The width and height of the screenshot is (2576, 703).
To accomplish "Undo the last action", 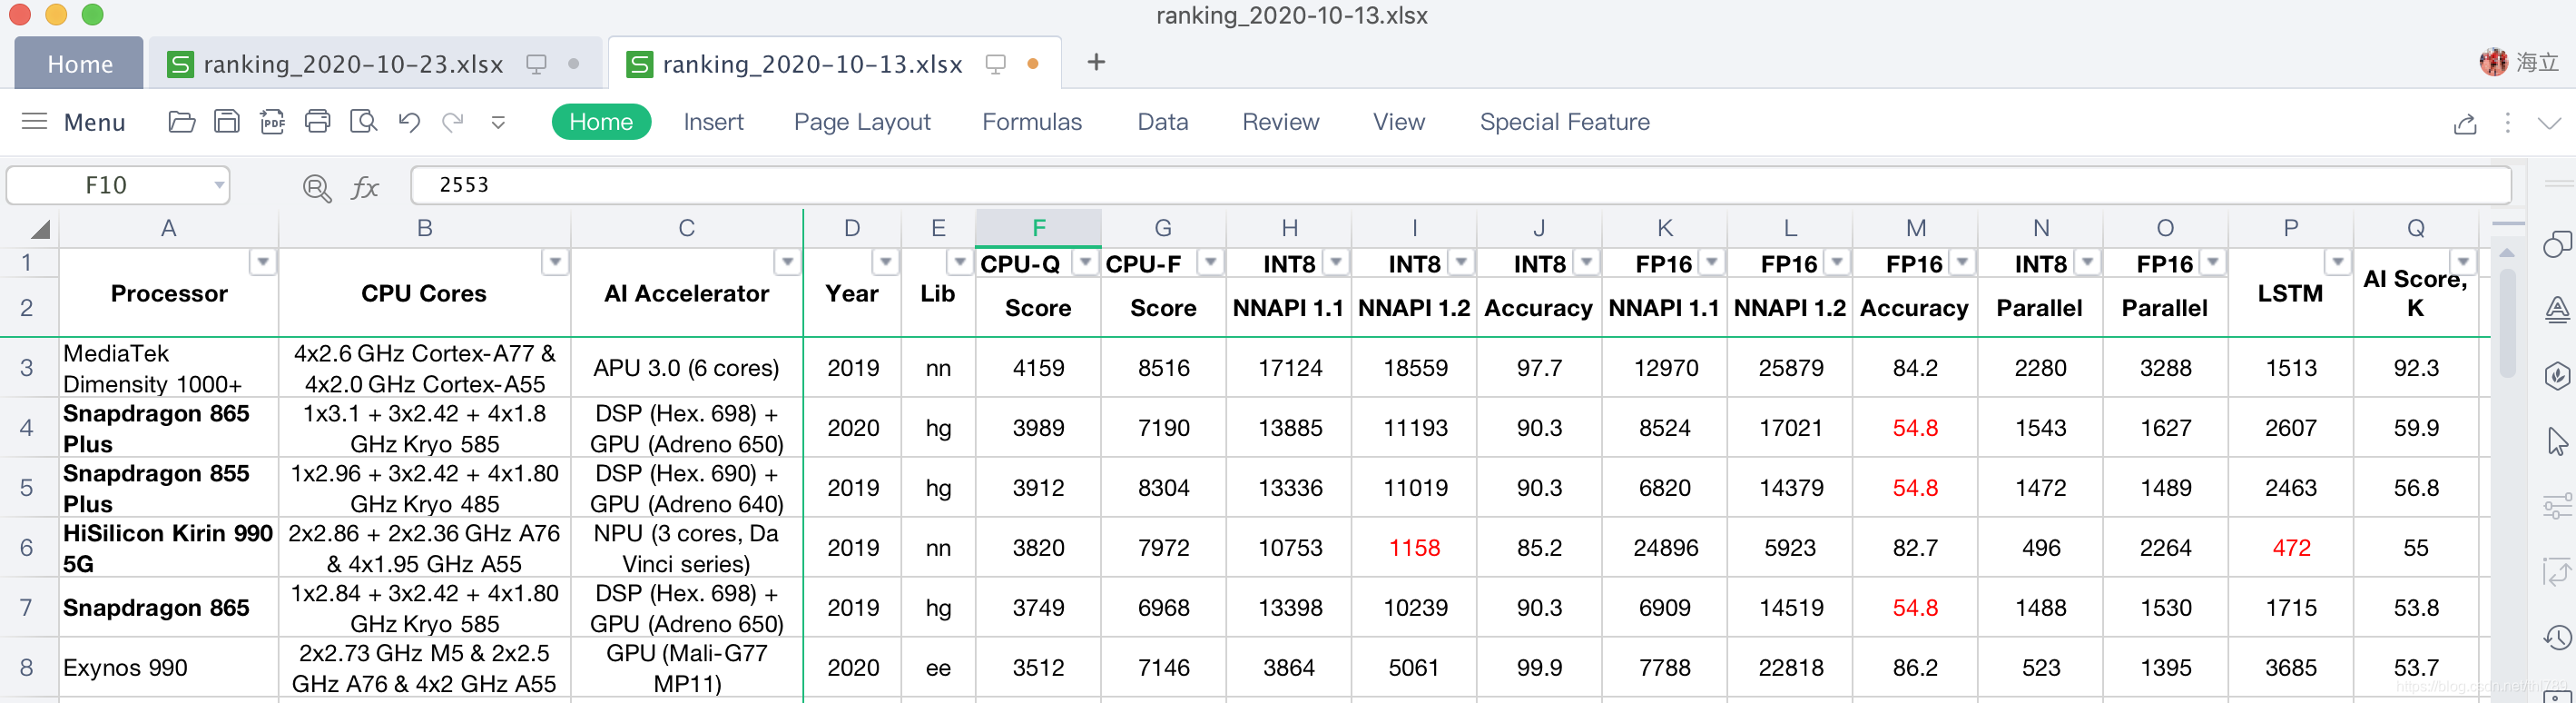I will pyautogui.click(x=409, y=122).
